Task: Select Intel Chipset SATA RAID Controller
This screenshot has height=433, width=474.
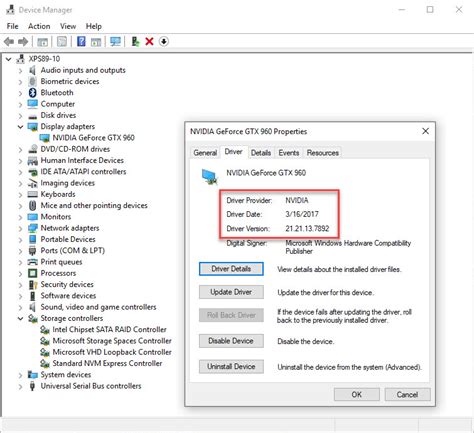Action: click(x=109, y=329)
